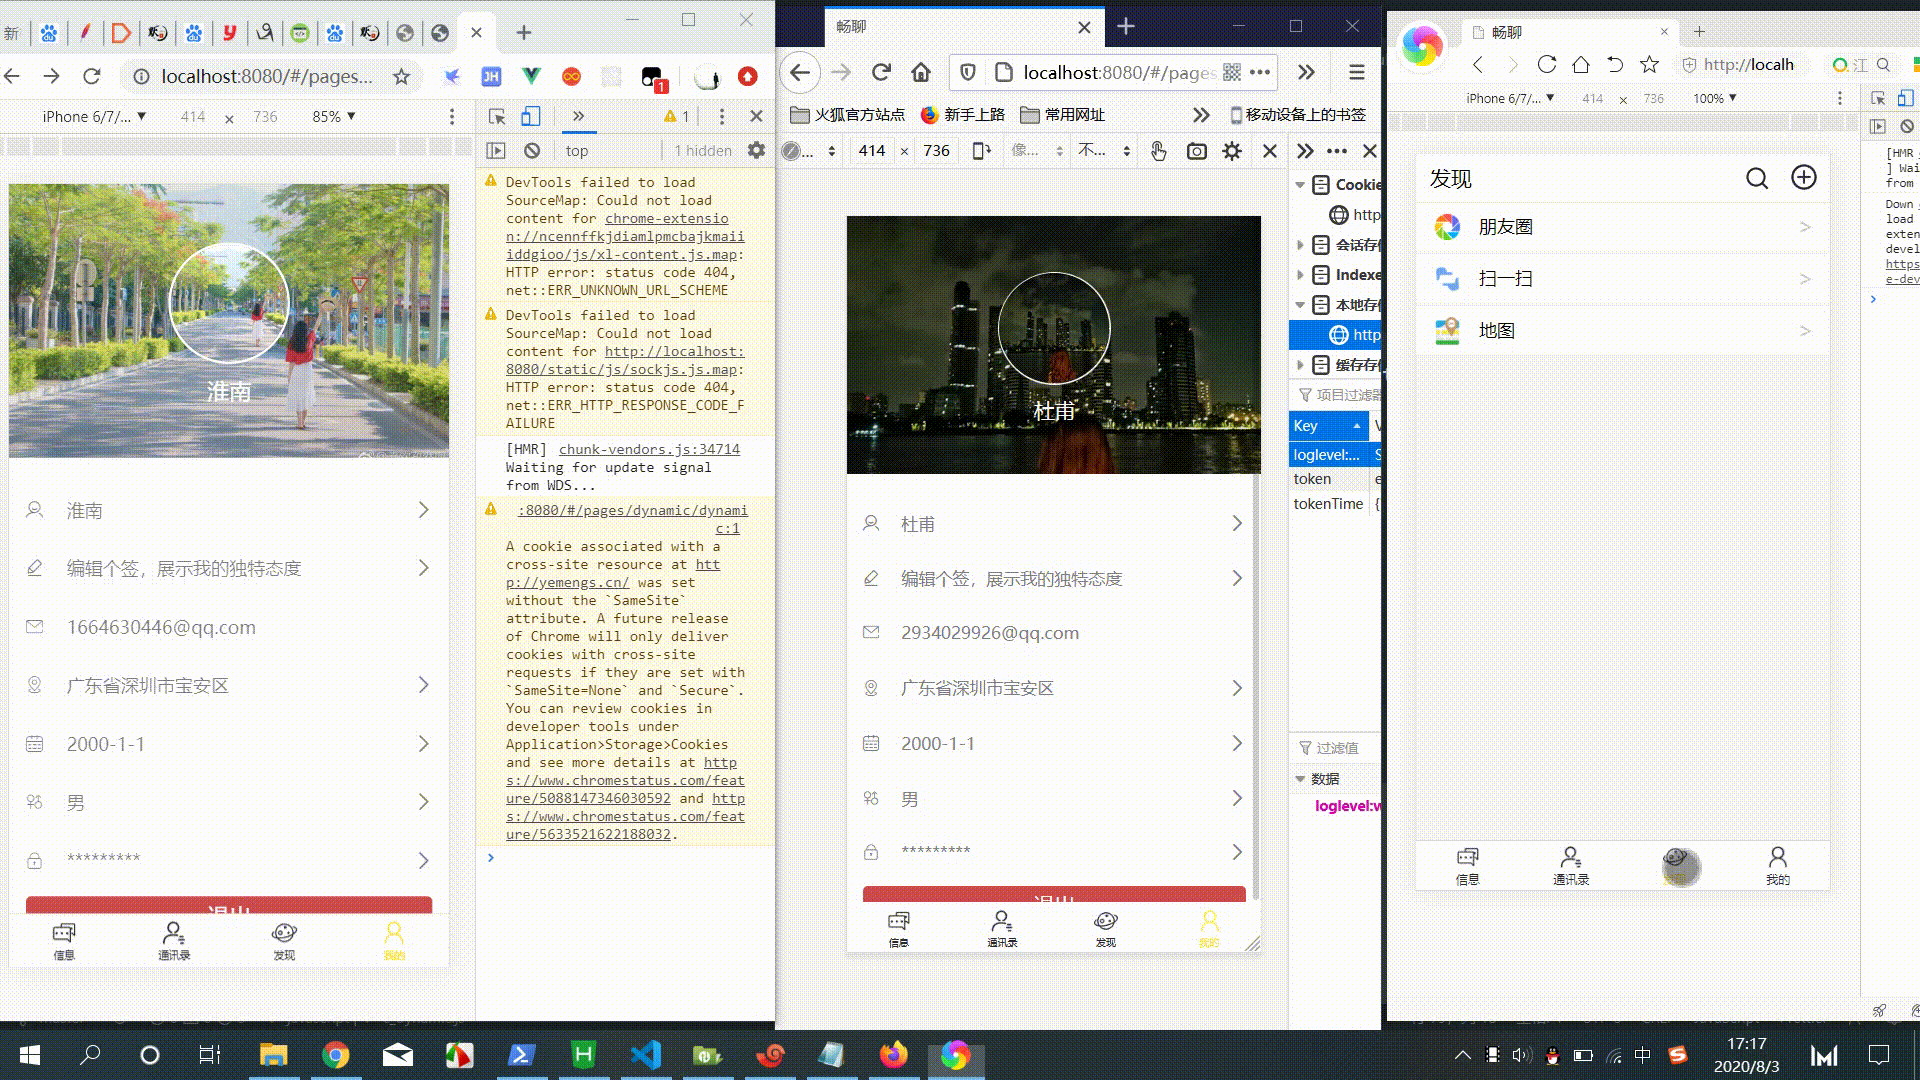The height and width of the screenshot is (1080, 1920).
Task: Switch to 发现 tab in left app
Action: pyautogui.click(x=284, y=940)
